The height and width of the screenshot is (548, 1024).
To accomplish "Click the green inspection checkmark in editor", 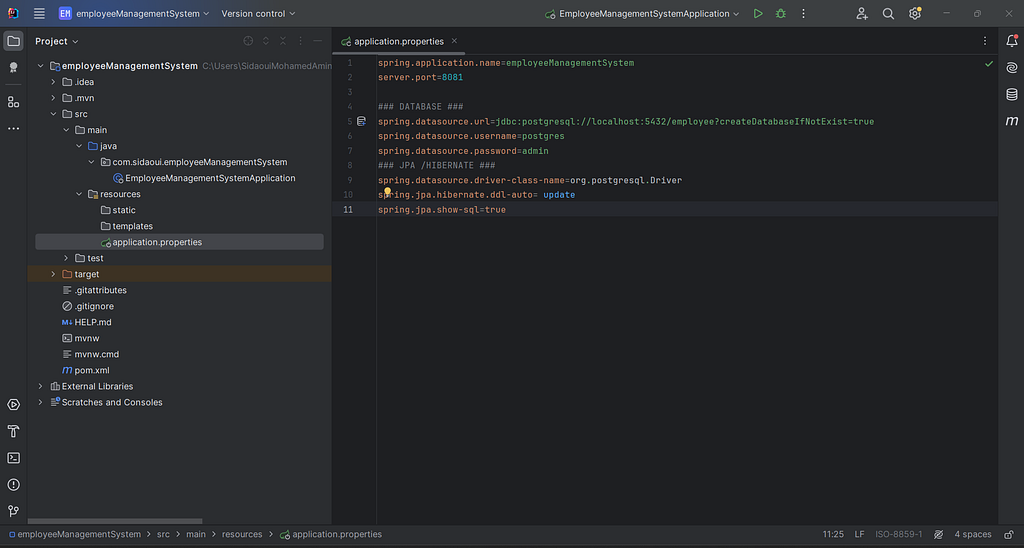I will [989, 64].
